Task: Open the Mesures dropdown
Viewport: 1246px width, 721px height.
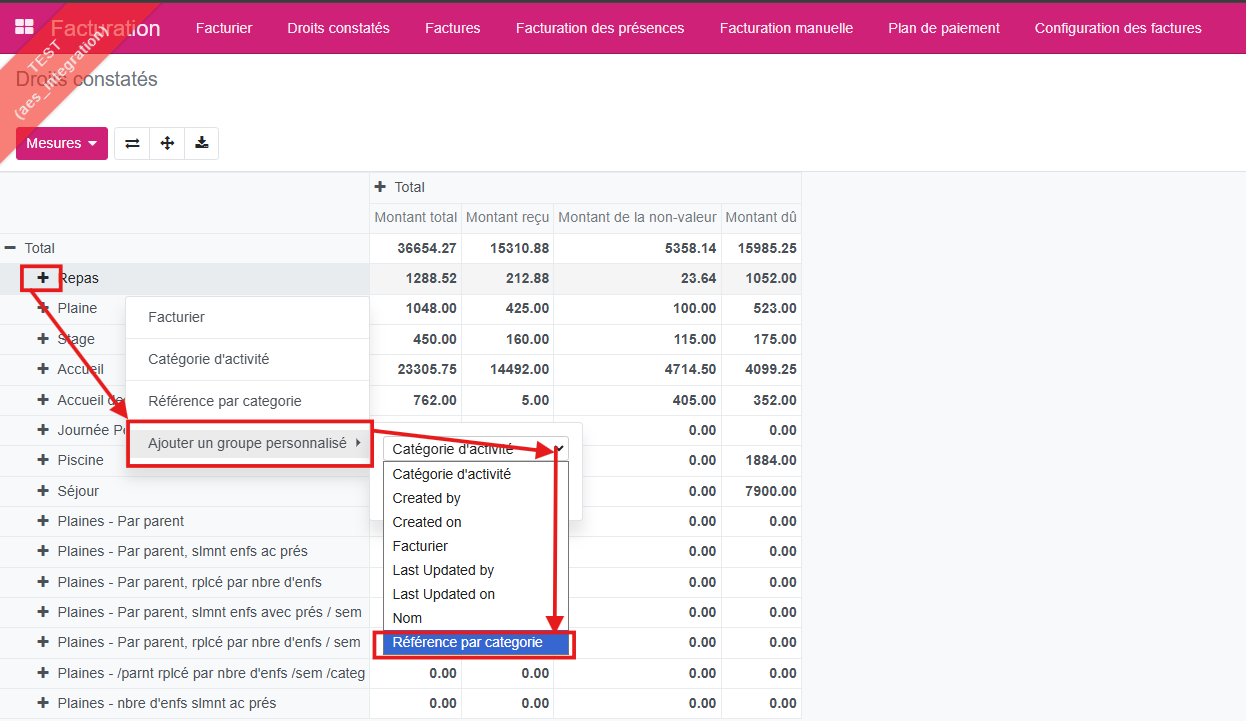Action: point(62,143)
